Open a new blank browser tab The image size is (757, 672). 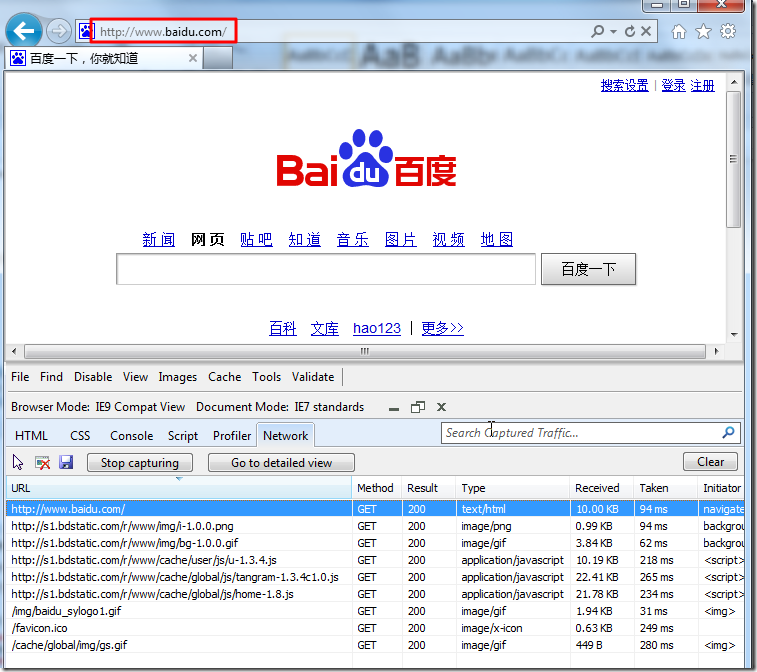click(218, 59)
